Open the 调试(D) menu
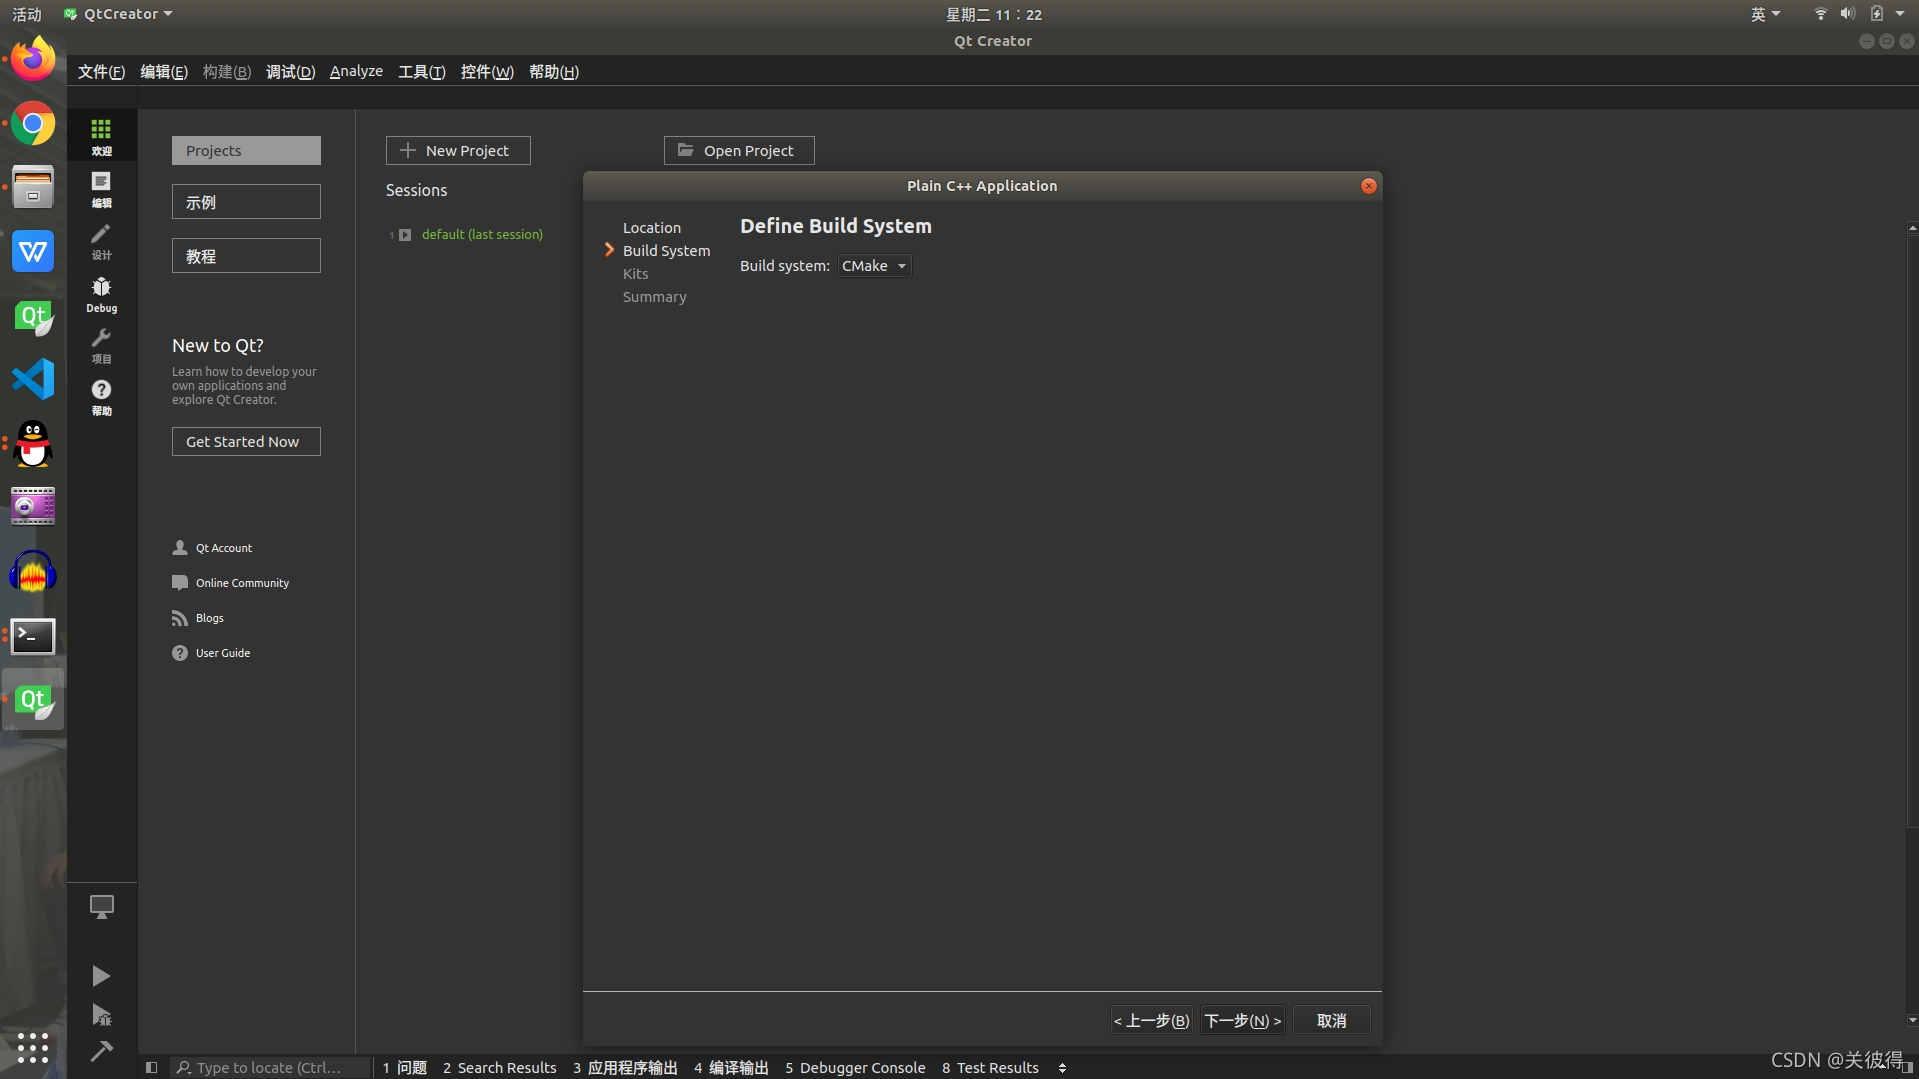Screen dimensions: 1919x1079 click(x=290, y=72)
